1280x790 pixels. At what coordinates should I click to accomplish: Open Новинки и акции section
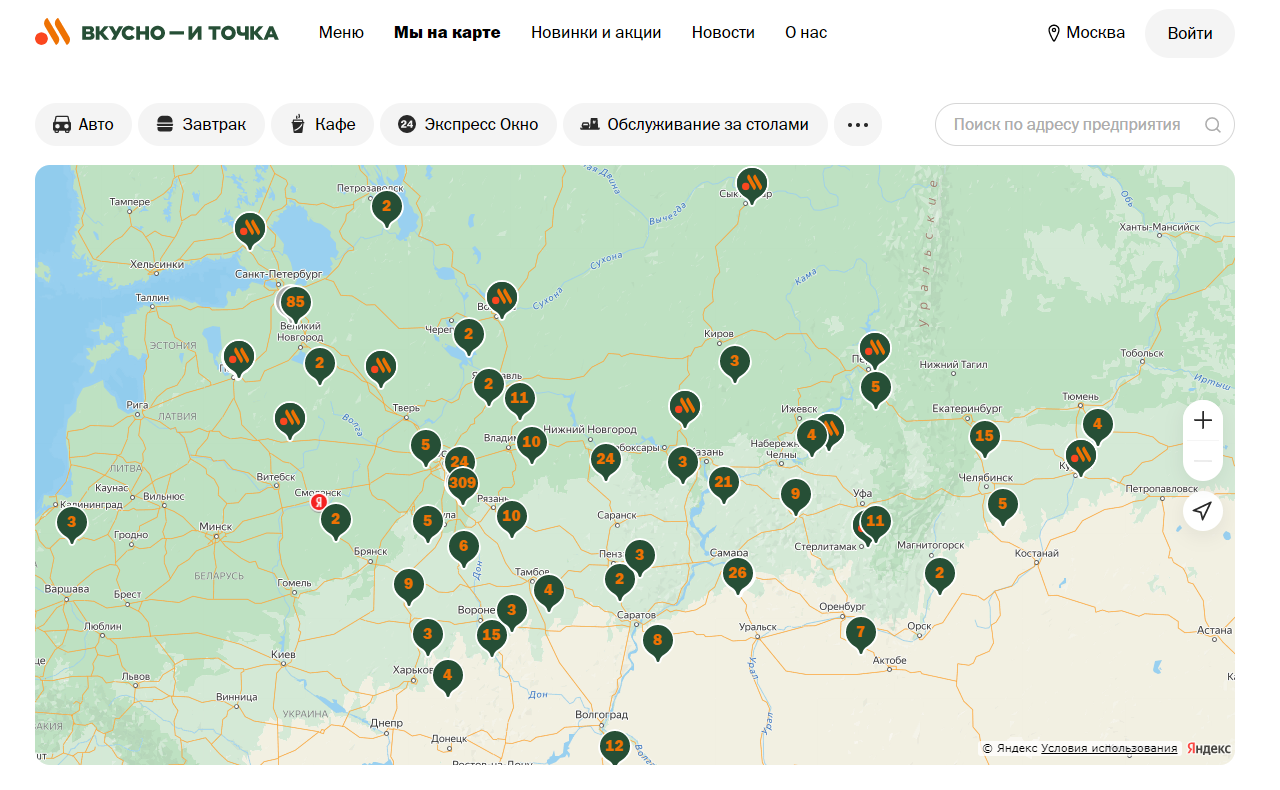[596, 33]
